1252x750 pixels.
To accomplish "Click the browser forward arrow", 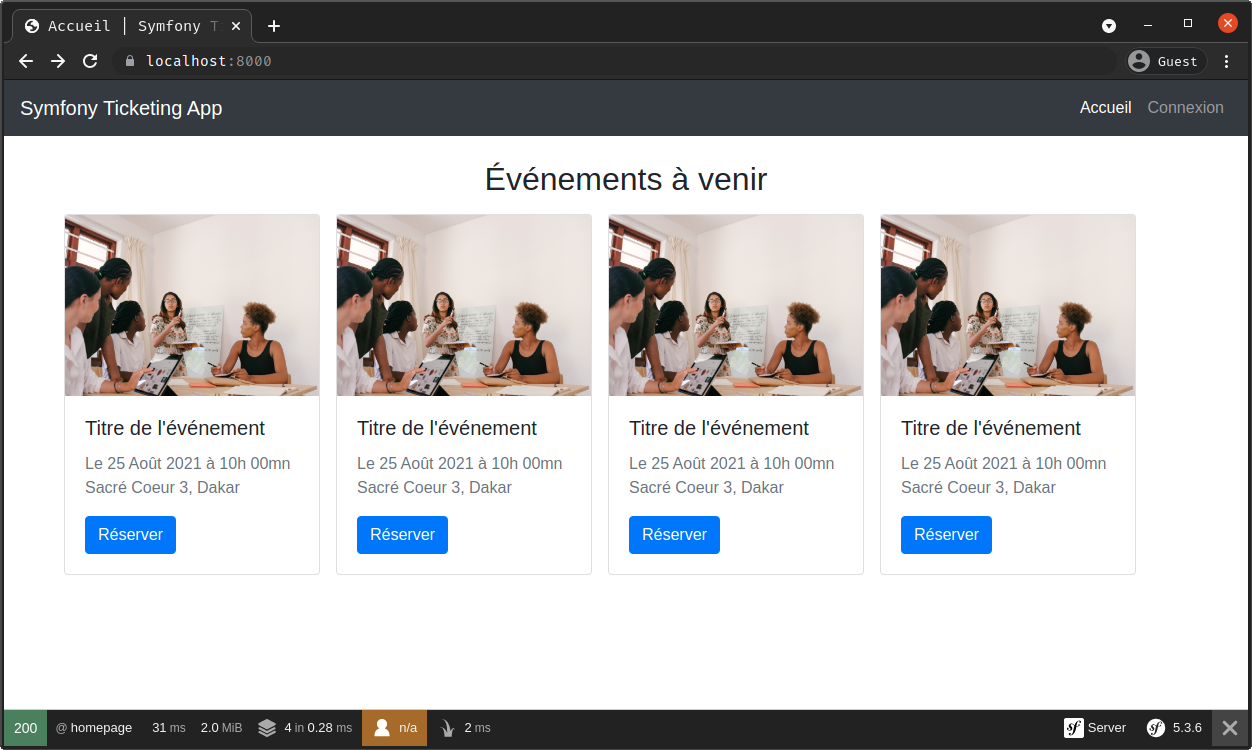I will pyautogui.click(x=58, y=61).
